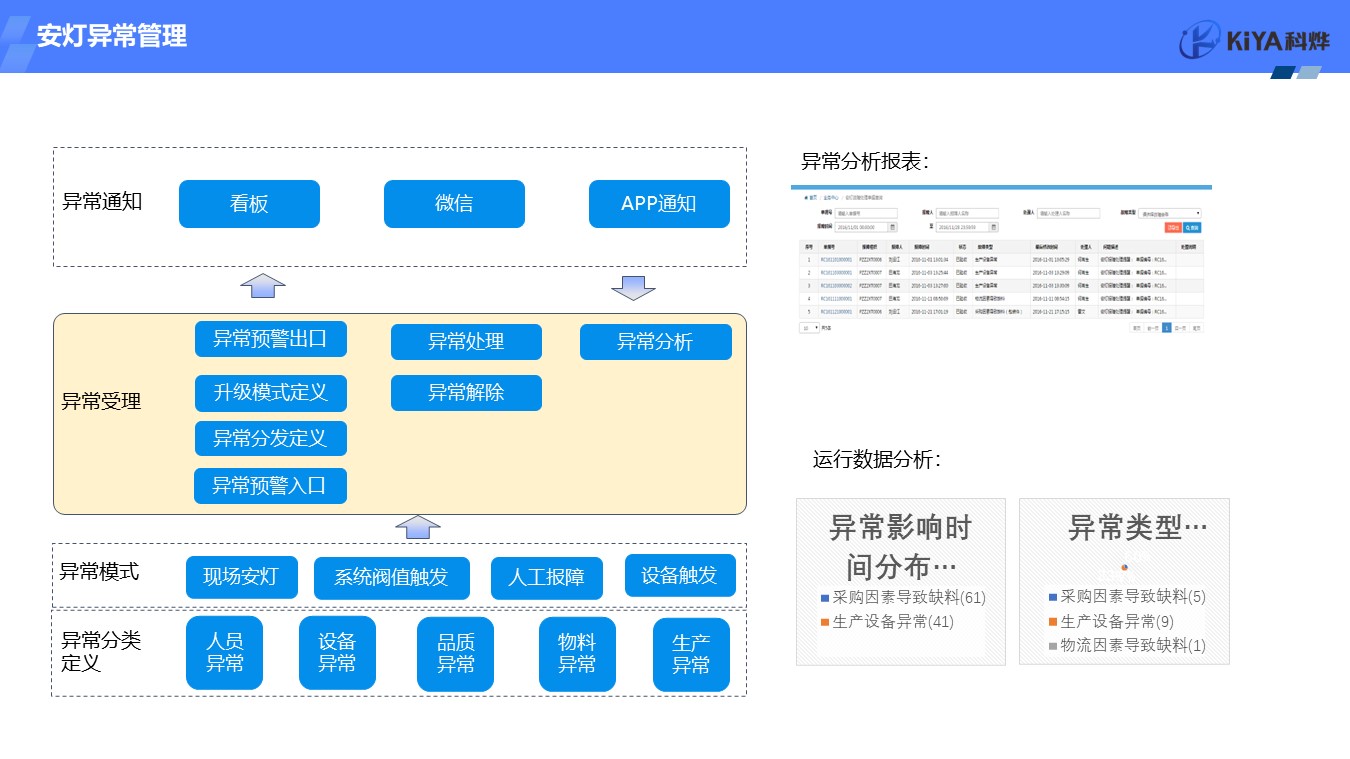The width and height of the screenshot is (1350, 759).
Task: Click the calendar icon beside the start date field
Action: (x=893, y=227)
